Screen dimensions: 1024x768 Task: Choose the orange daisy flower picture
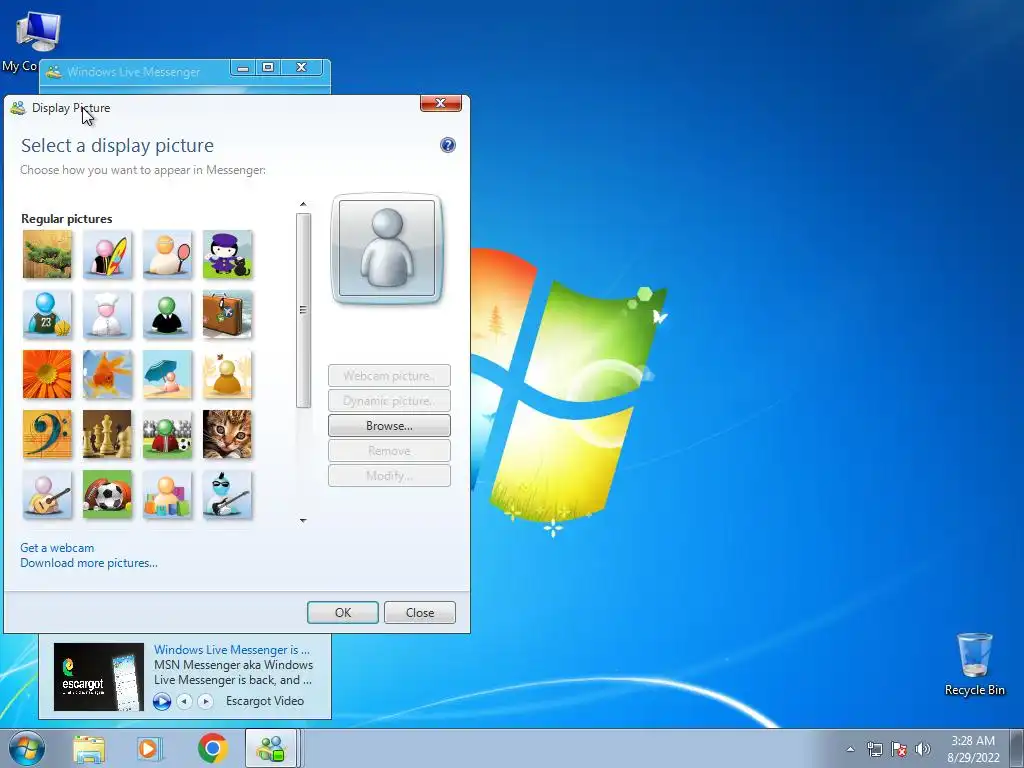tap(47, 375)
